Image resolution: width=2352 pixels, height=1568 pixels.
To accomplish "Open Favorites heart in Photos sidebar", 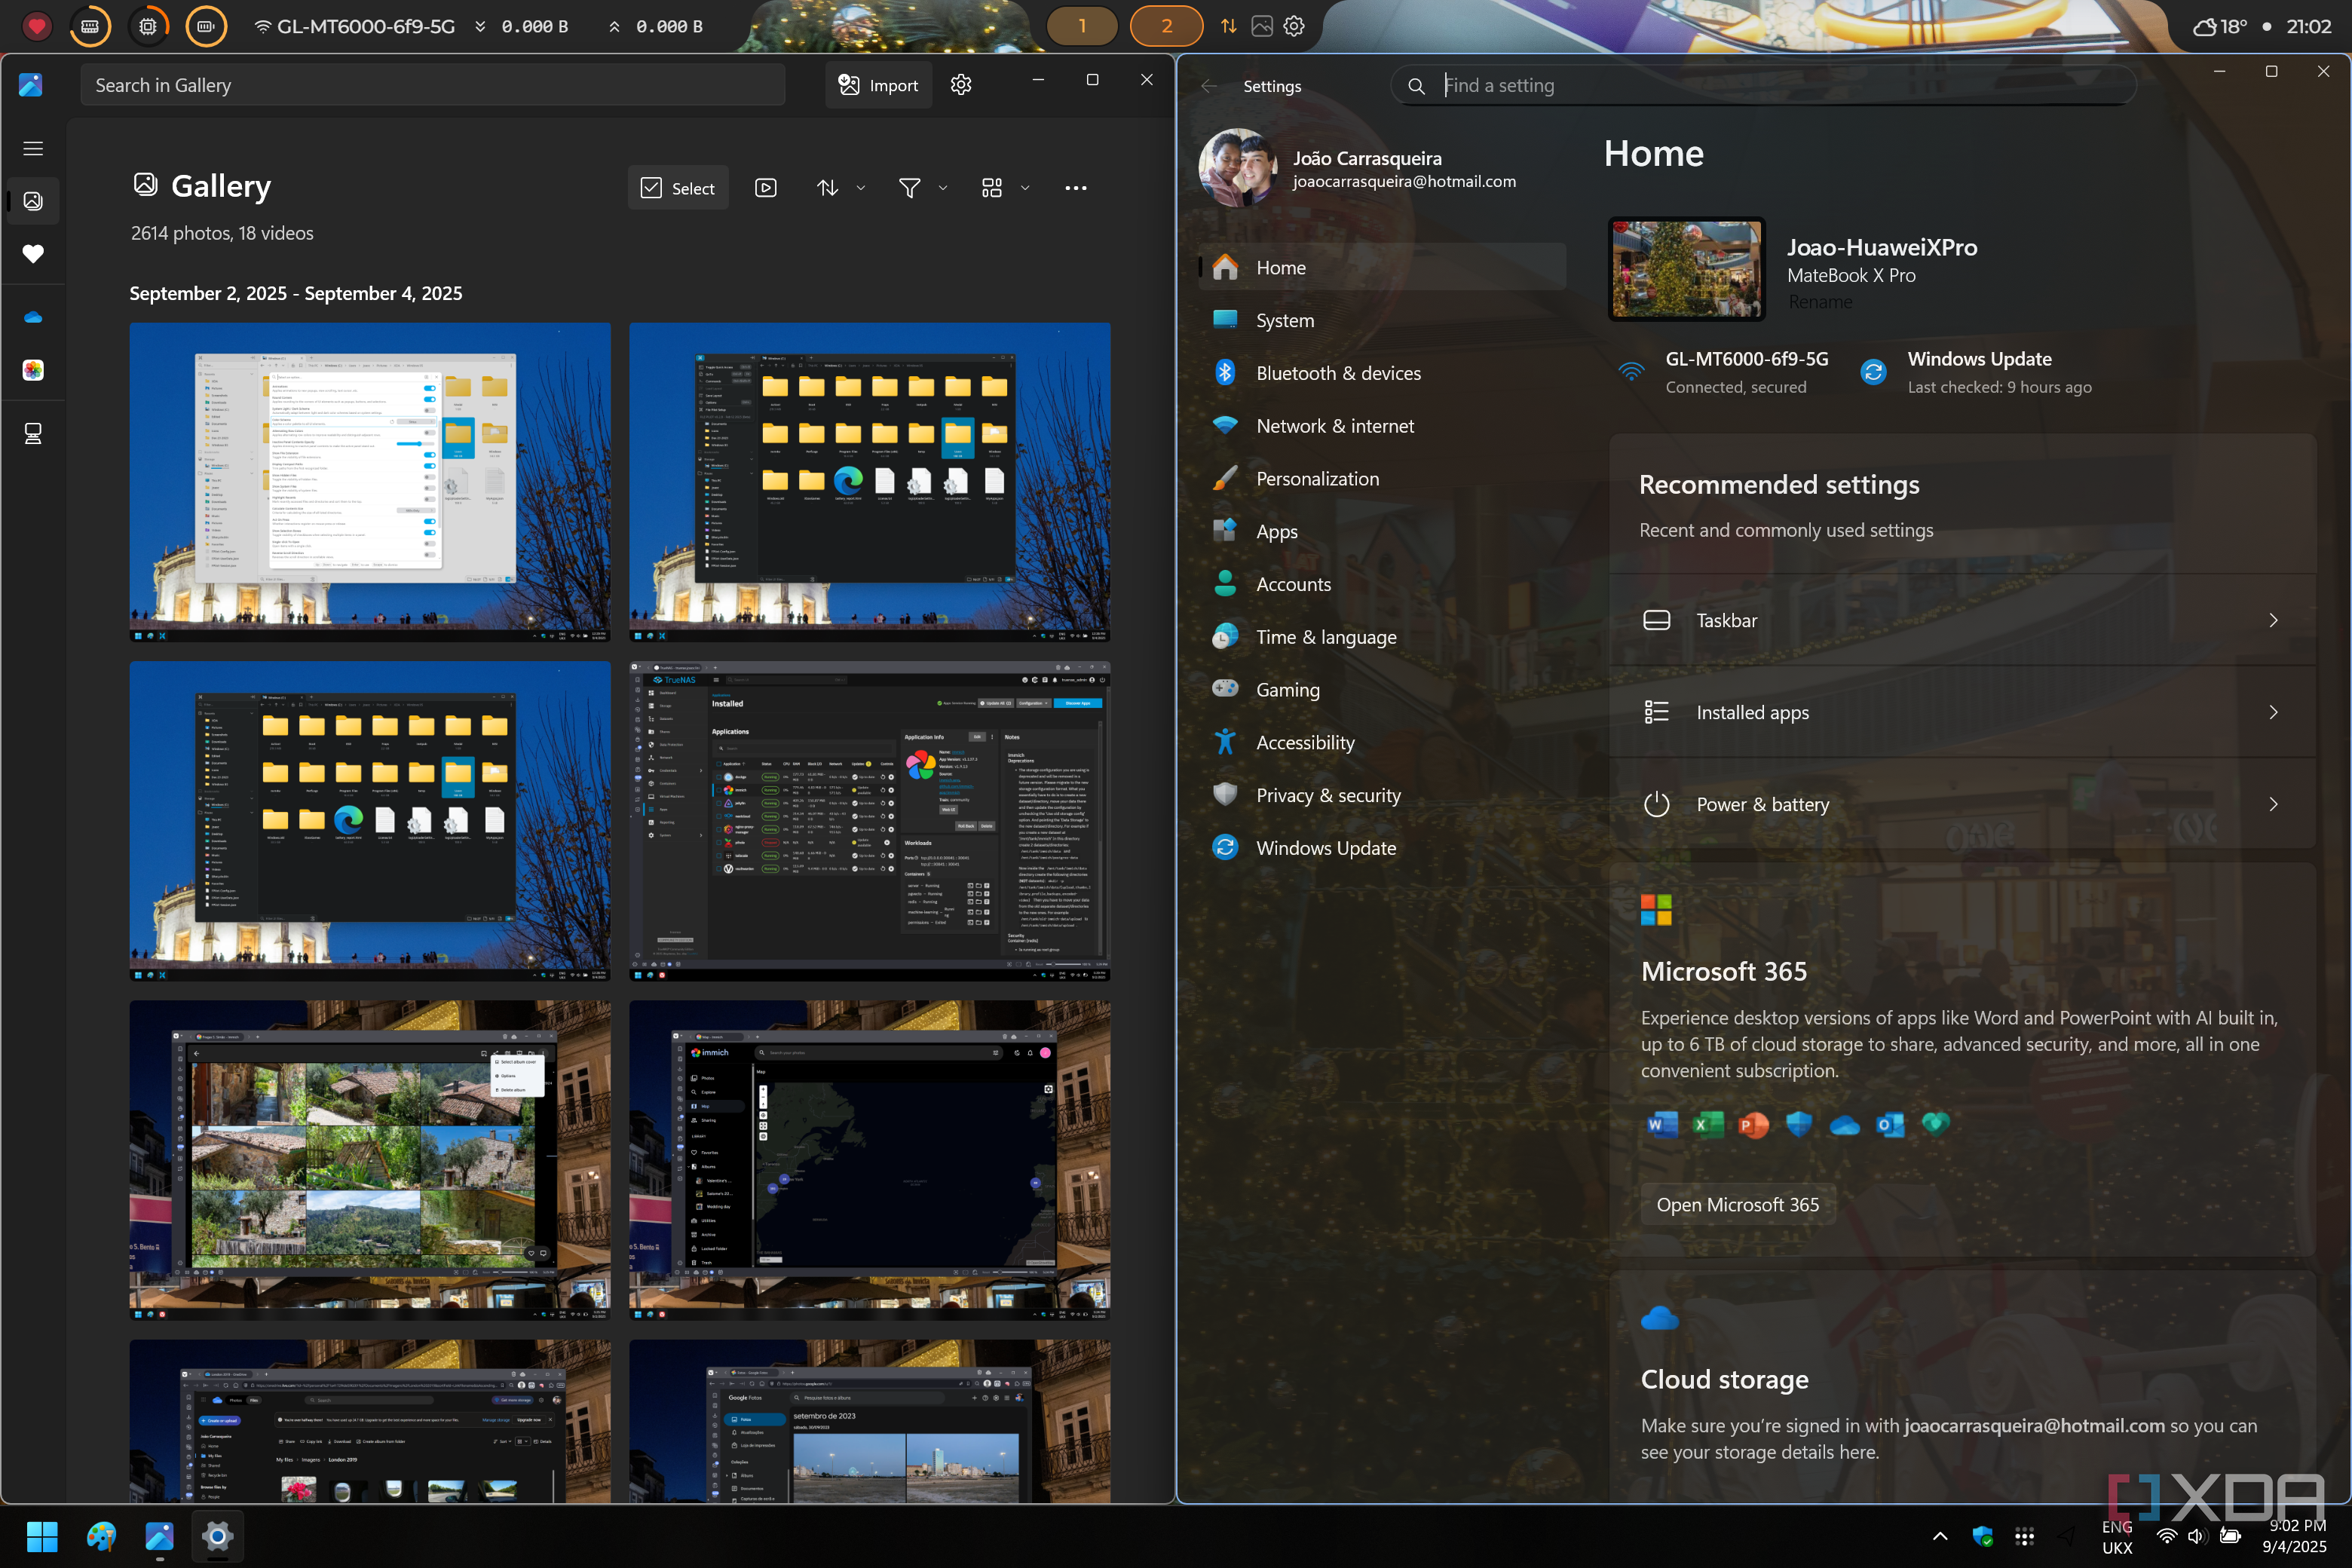I will coord(33,254).
